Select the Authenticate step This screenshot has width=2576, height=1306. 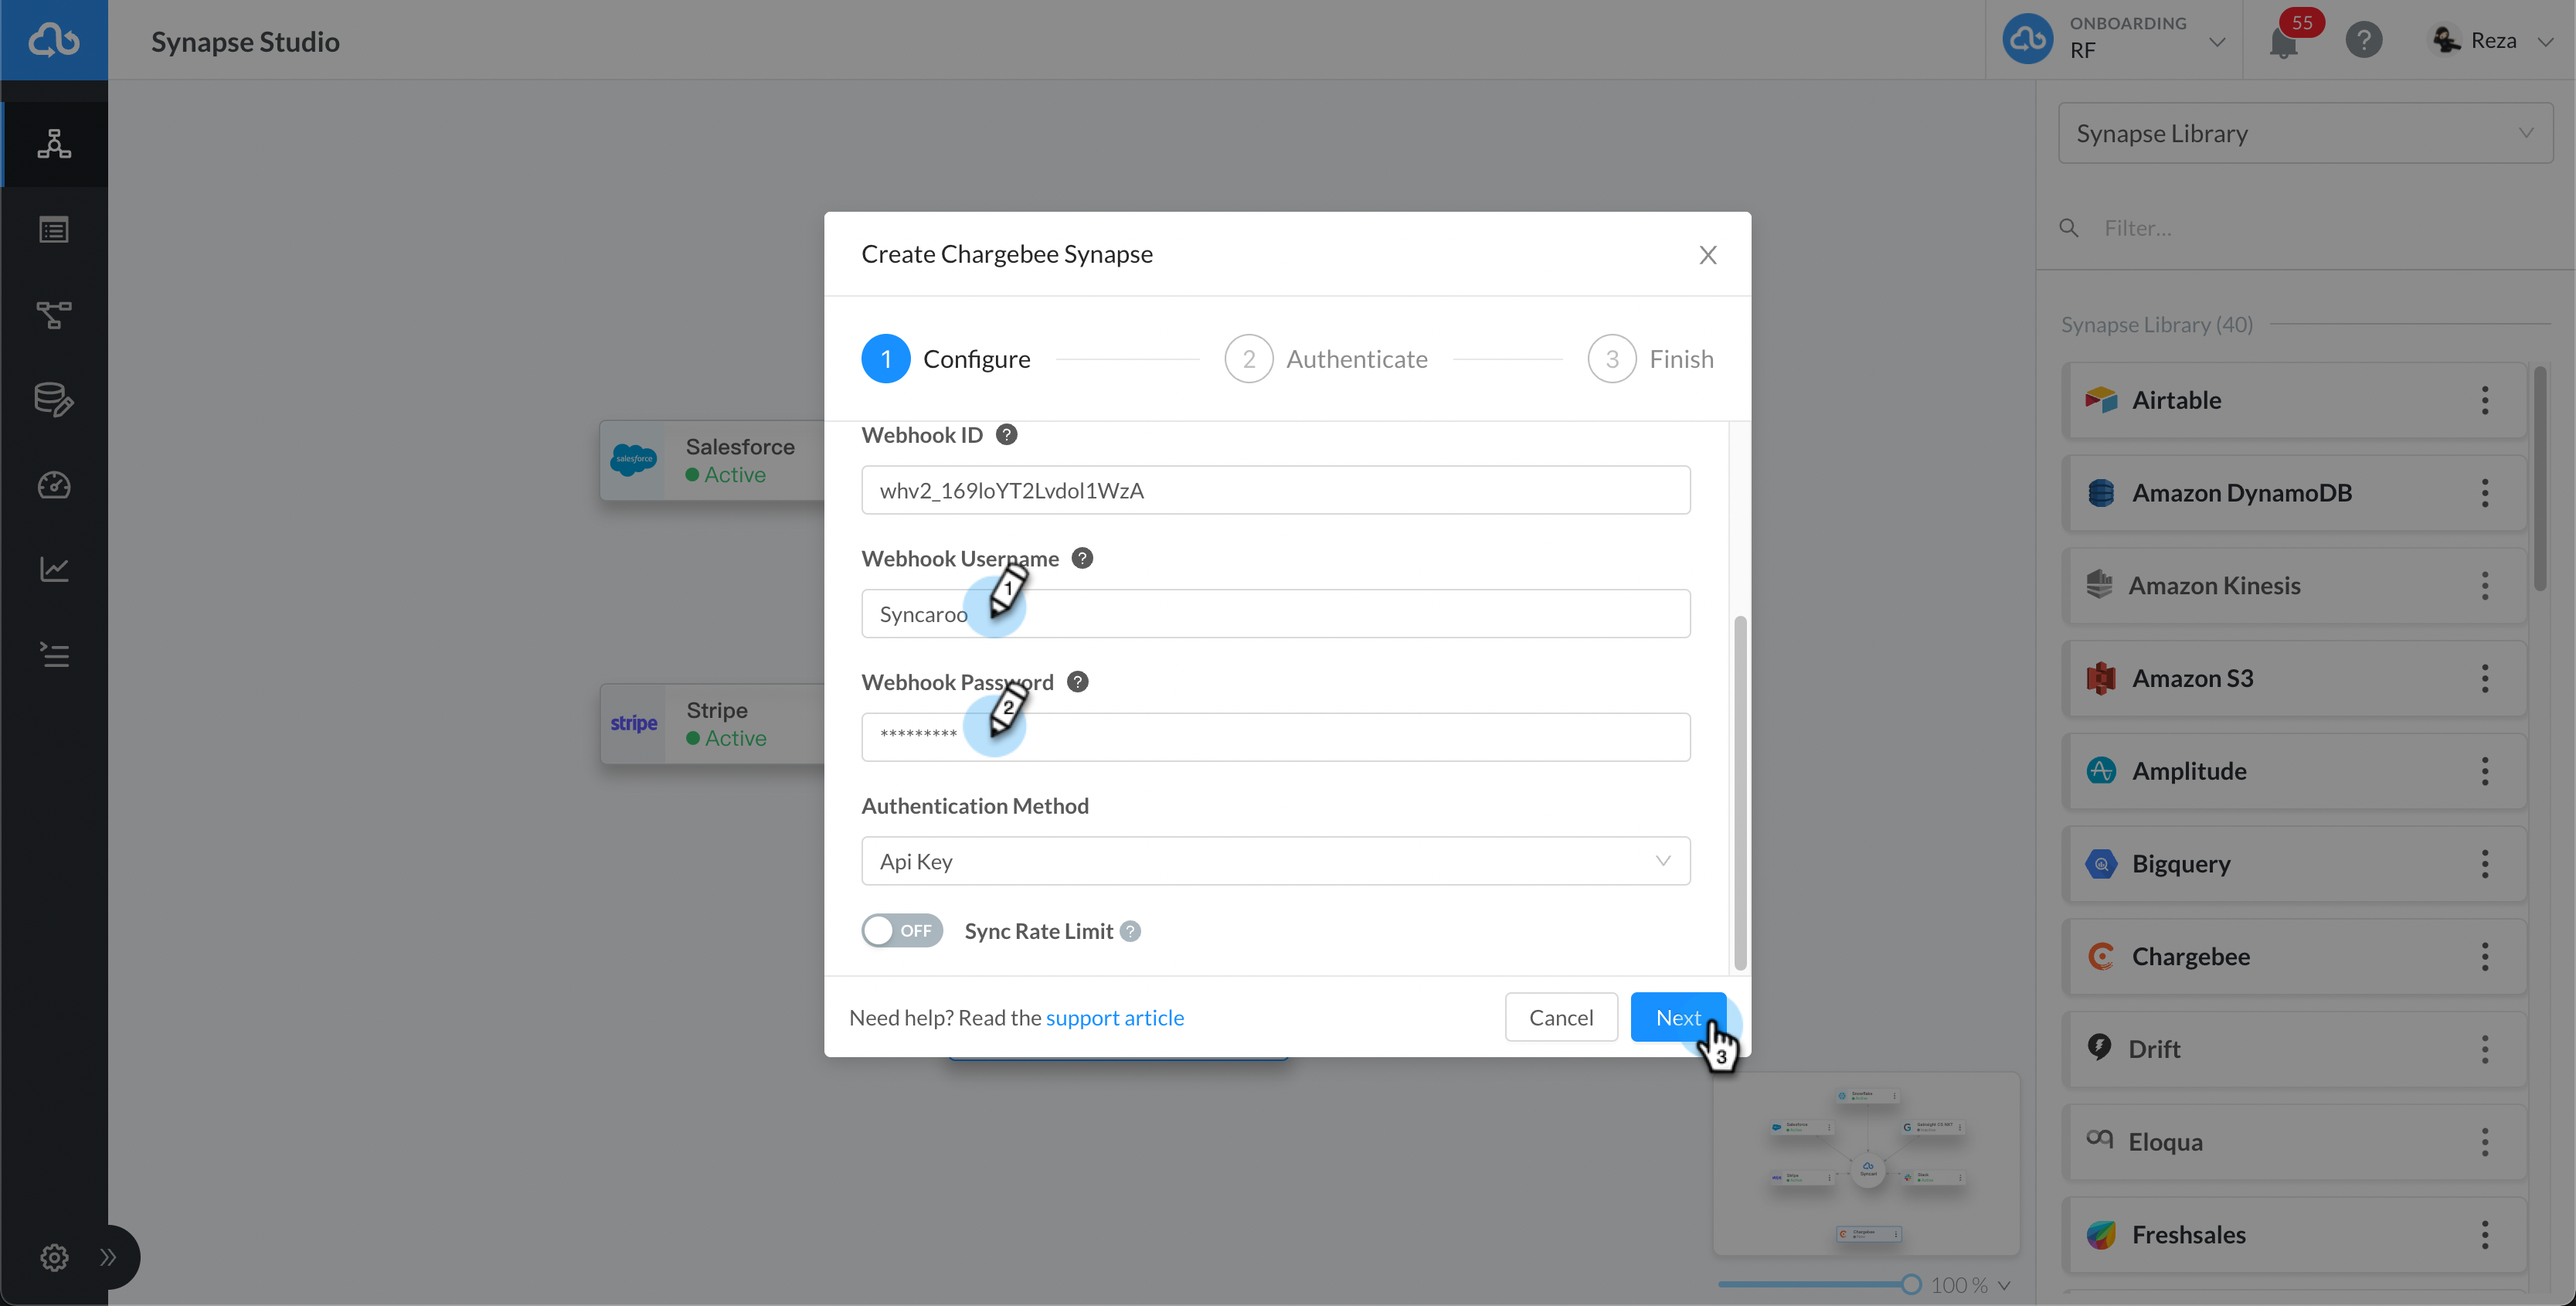click(1326, 359)
